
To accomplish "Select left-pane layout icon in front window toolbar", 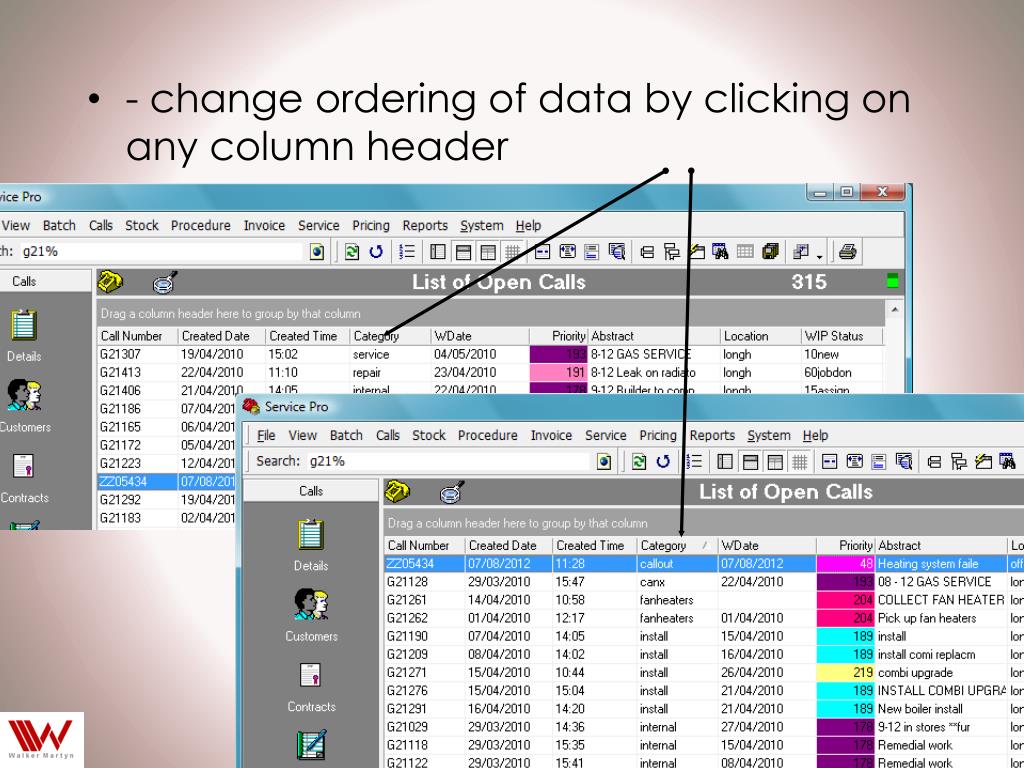I will pos(725,462).
